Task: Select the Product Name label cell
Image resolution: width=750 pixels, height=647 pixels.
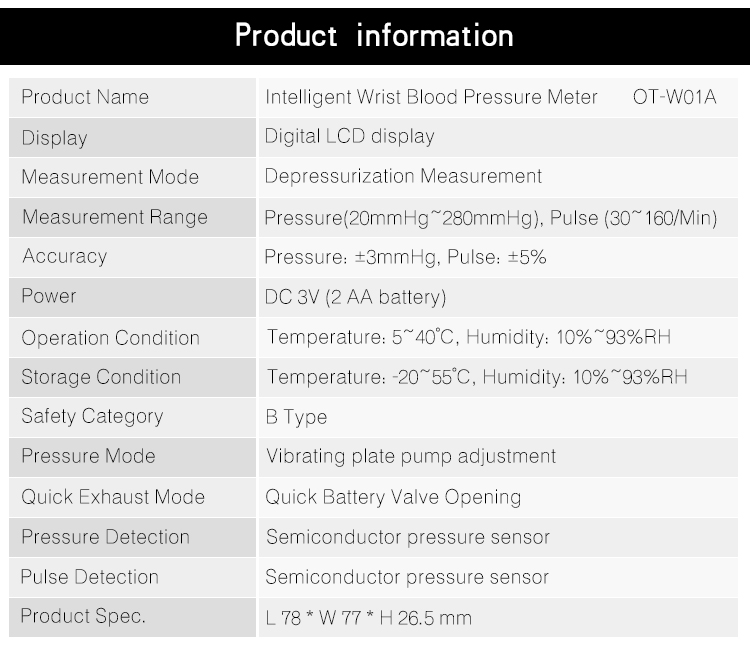Action: (132, 98)
